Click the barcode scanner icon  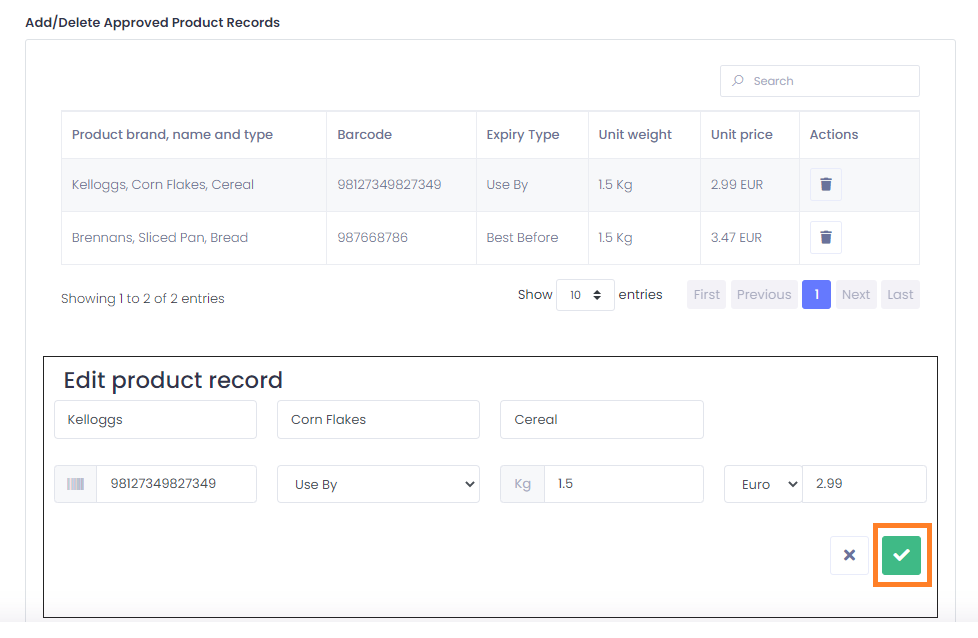(75, 484)
